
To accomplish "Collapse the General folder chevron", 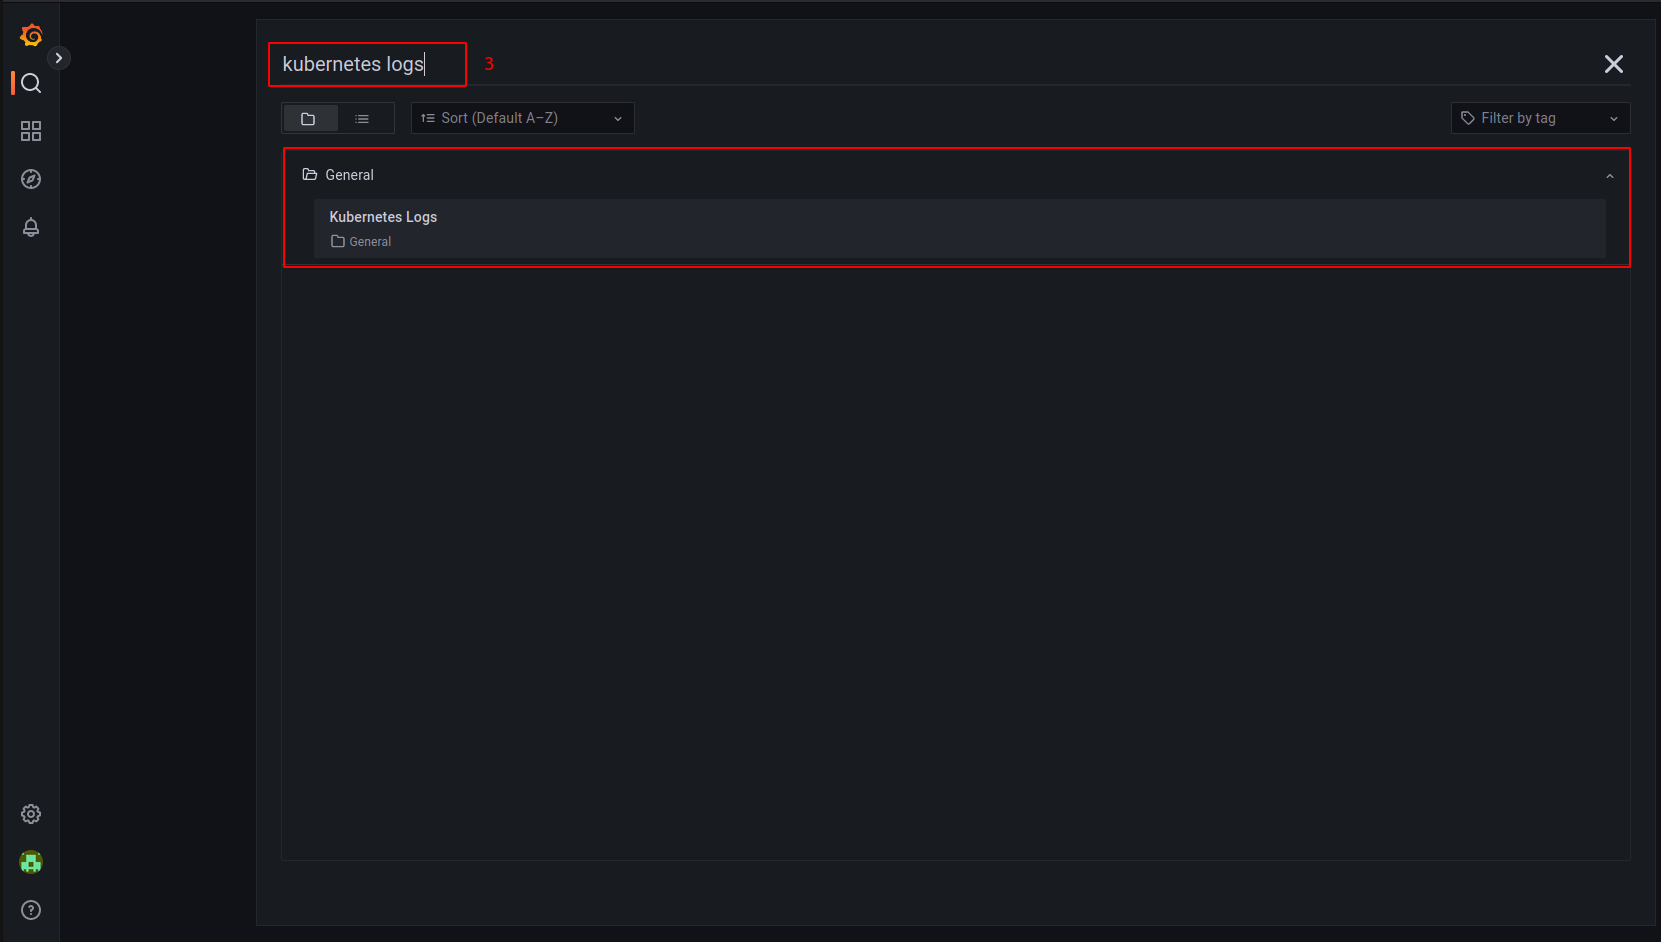I will tap(1609, 176).
